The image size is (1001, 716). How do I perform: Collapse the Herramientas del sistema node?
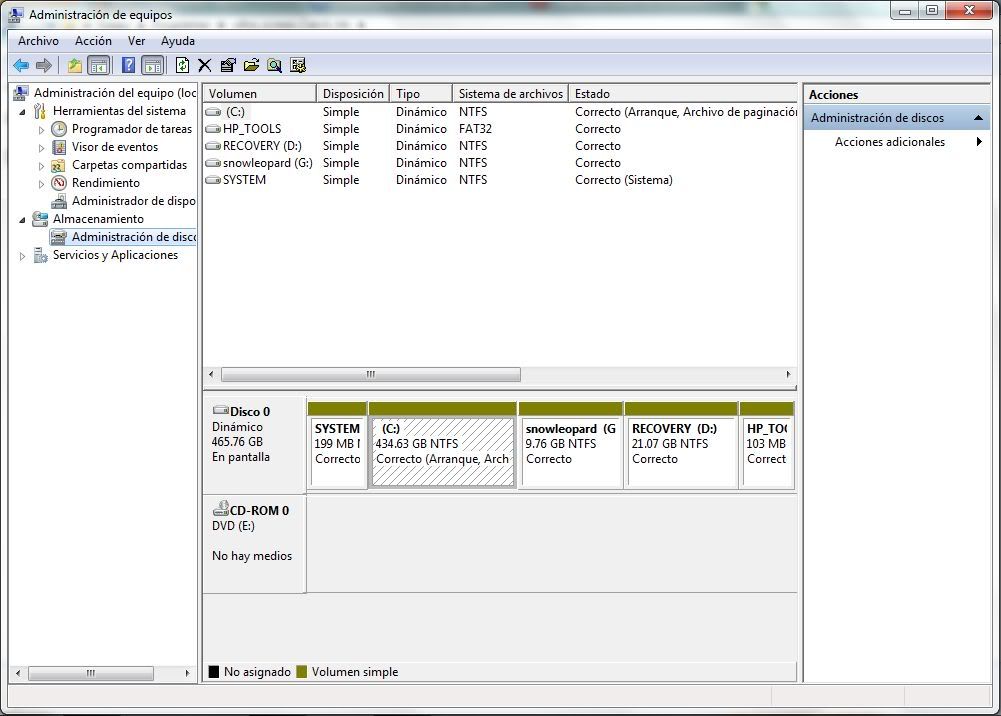tap(22, 112)
